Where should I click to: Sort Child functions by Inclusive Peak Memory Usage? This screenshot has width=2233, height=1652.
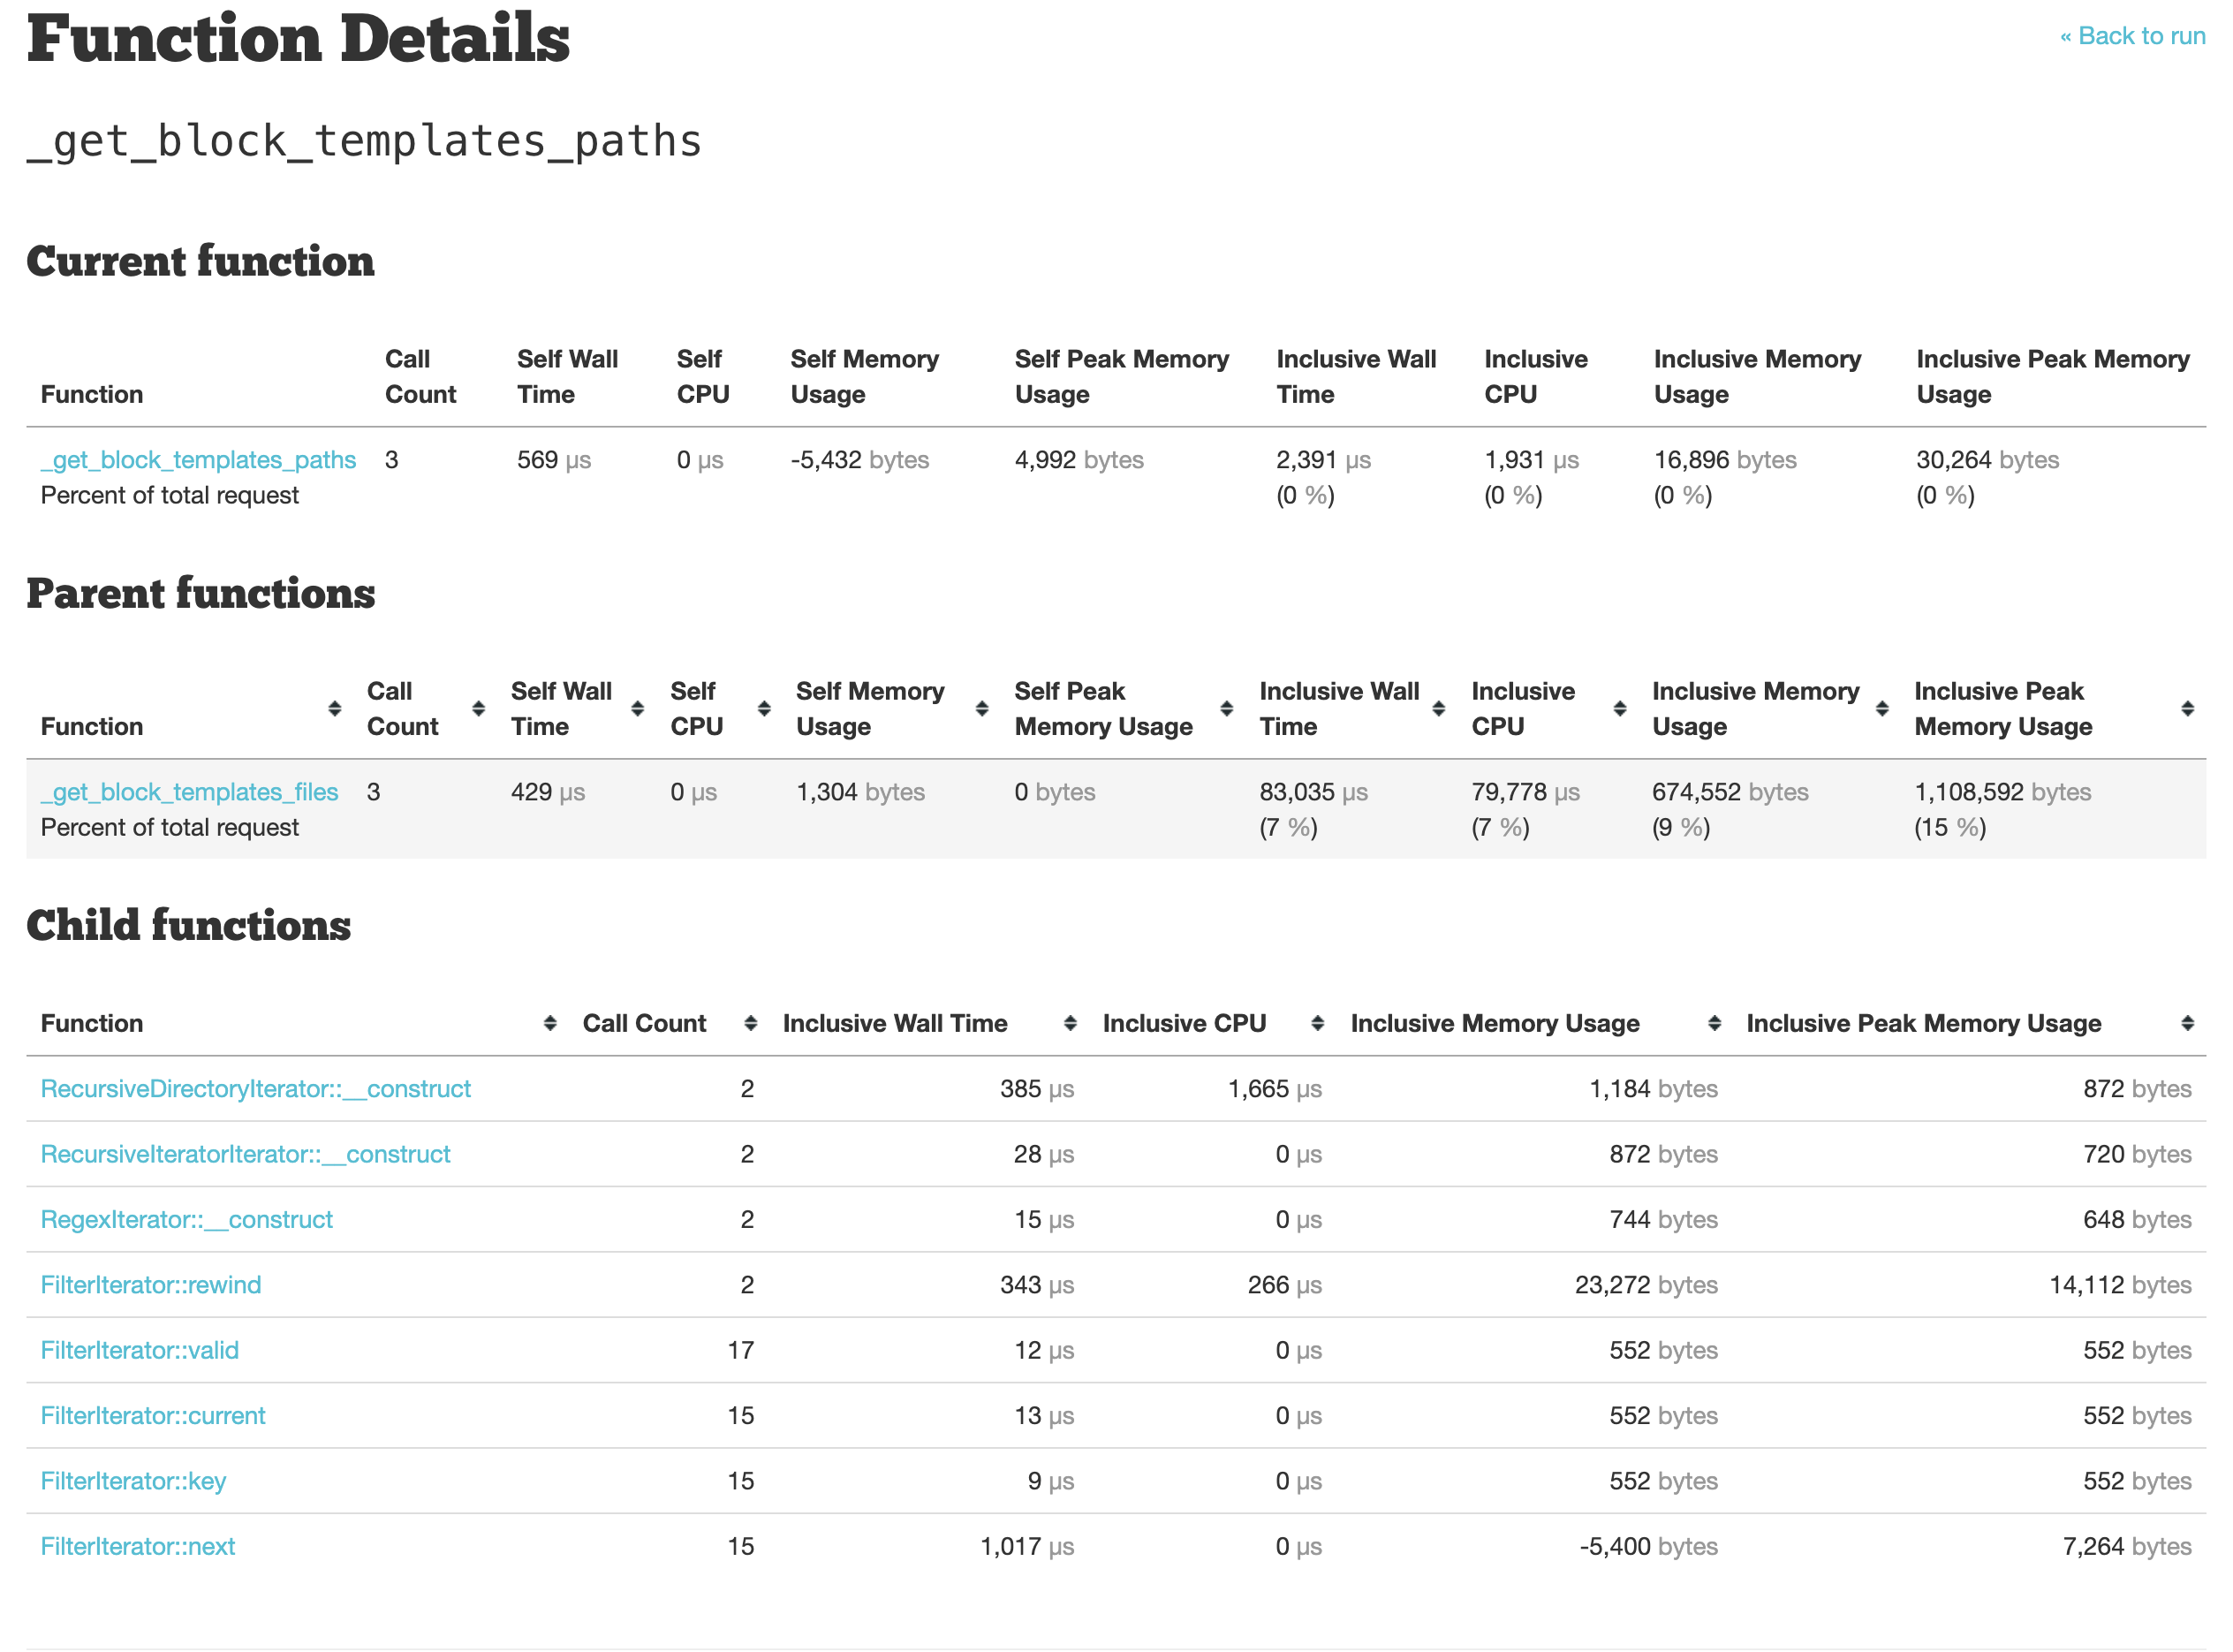[1922, 1023]
